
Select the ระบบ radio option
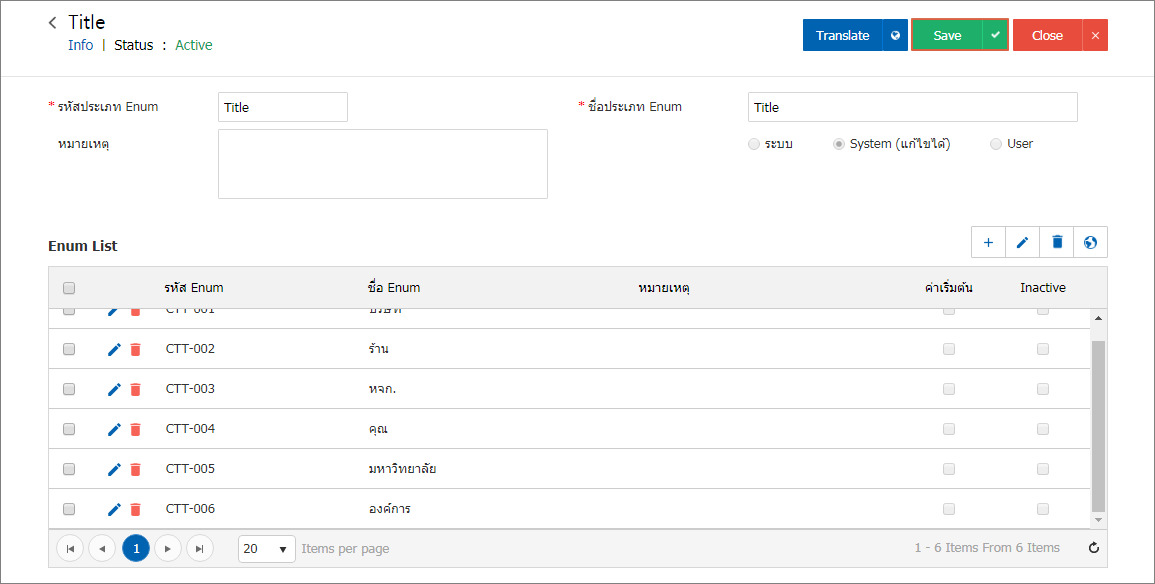(754, 144)
